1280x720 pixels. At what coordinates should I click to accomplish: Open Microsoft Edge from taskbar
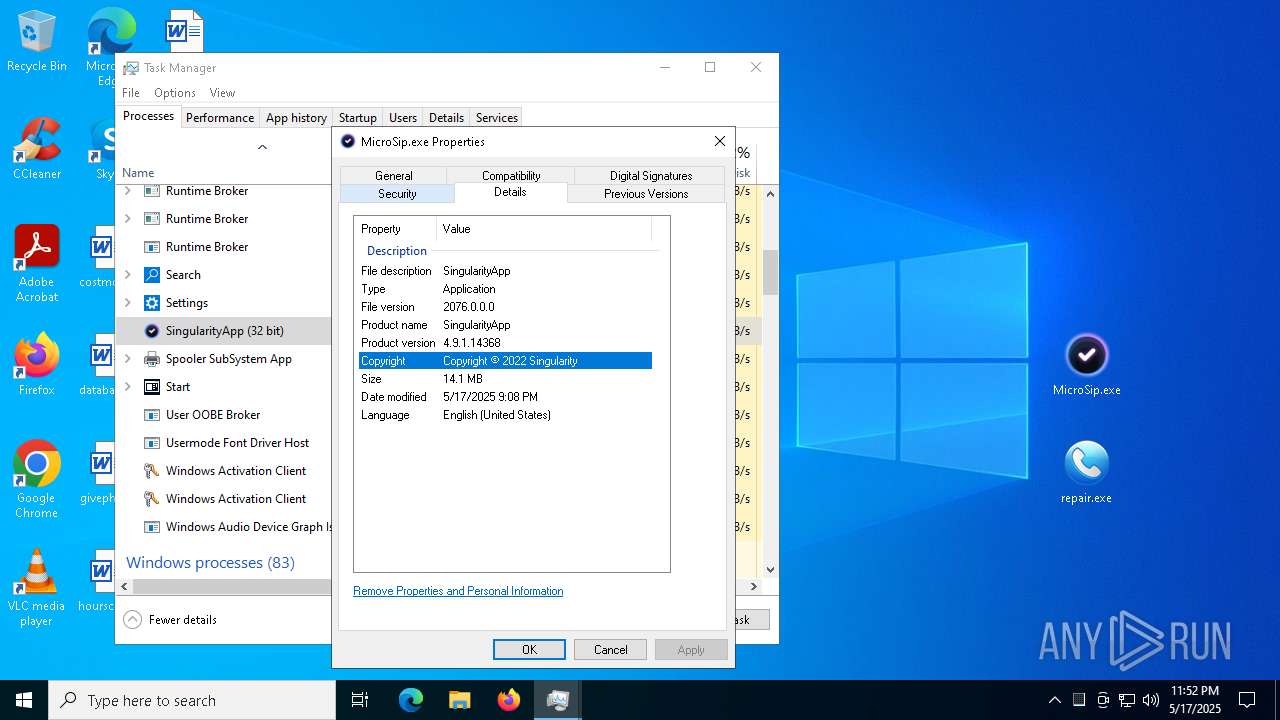[411, 700]
